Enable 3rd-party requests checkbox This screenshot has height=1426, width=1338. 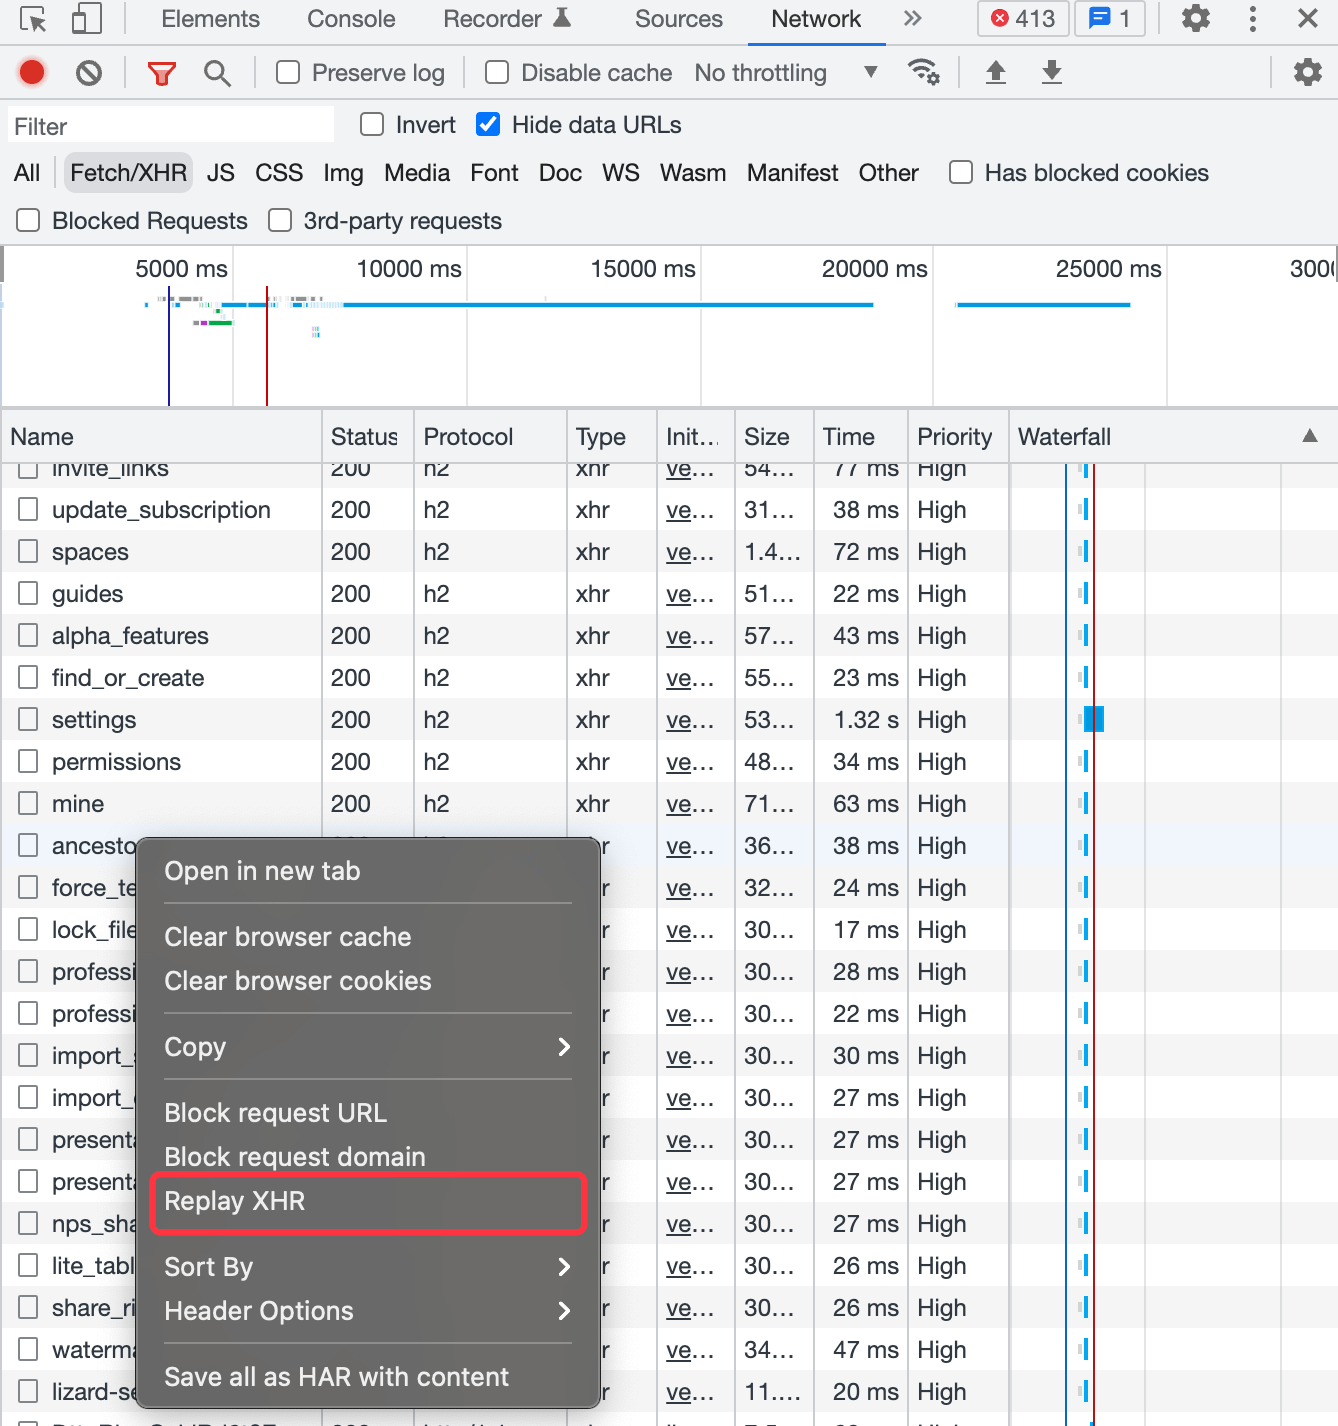tap(280, 220)
